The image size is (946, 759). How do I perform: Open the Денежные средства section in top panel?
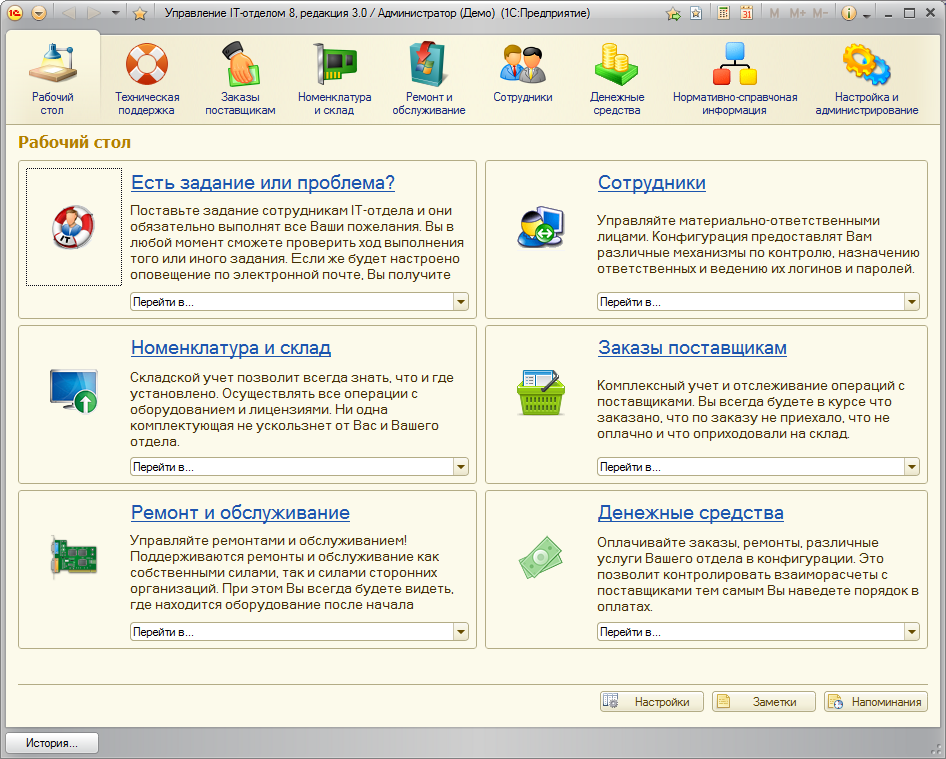[x=617, y=78]
